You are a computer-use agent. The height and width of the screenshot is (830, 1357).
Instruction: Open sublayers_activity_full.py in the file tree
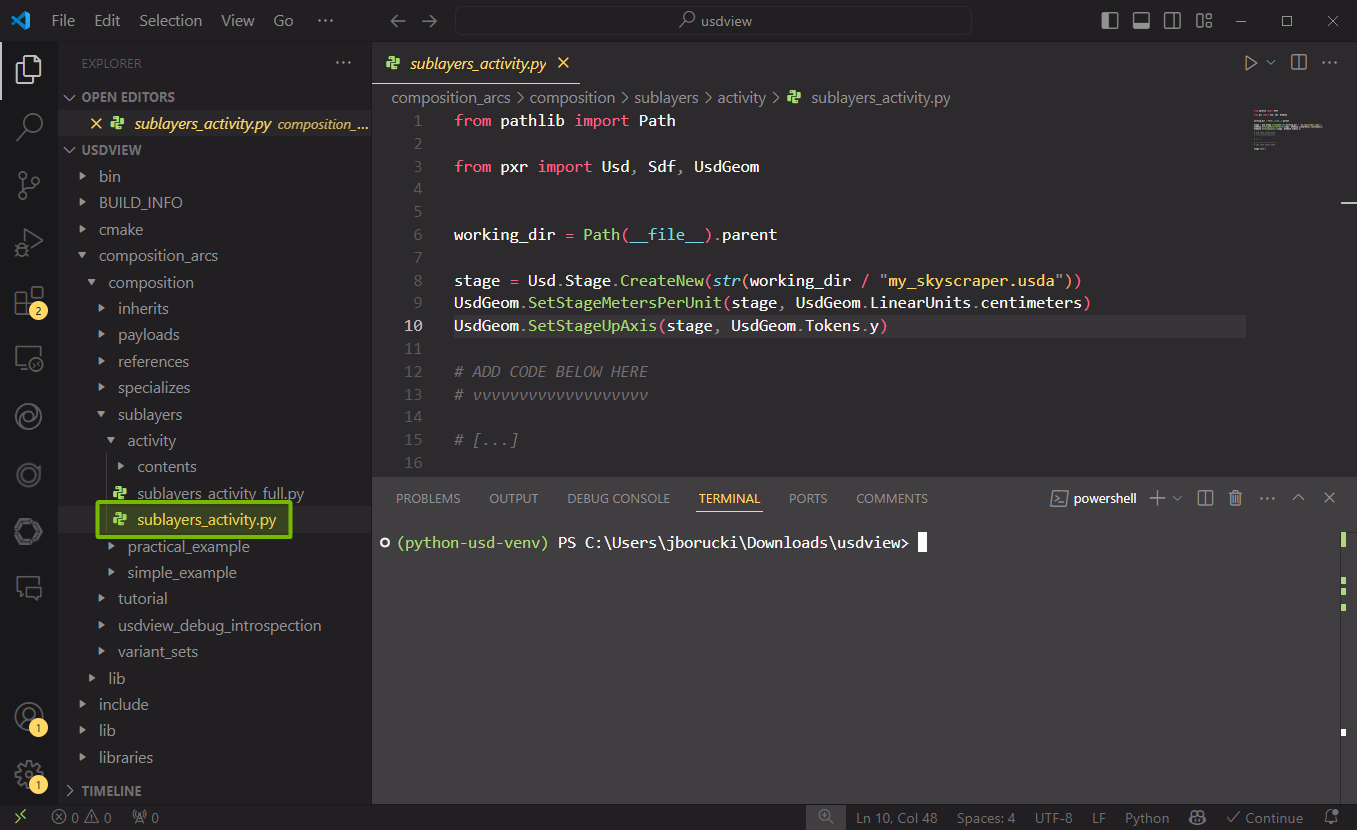coord(220,493)
